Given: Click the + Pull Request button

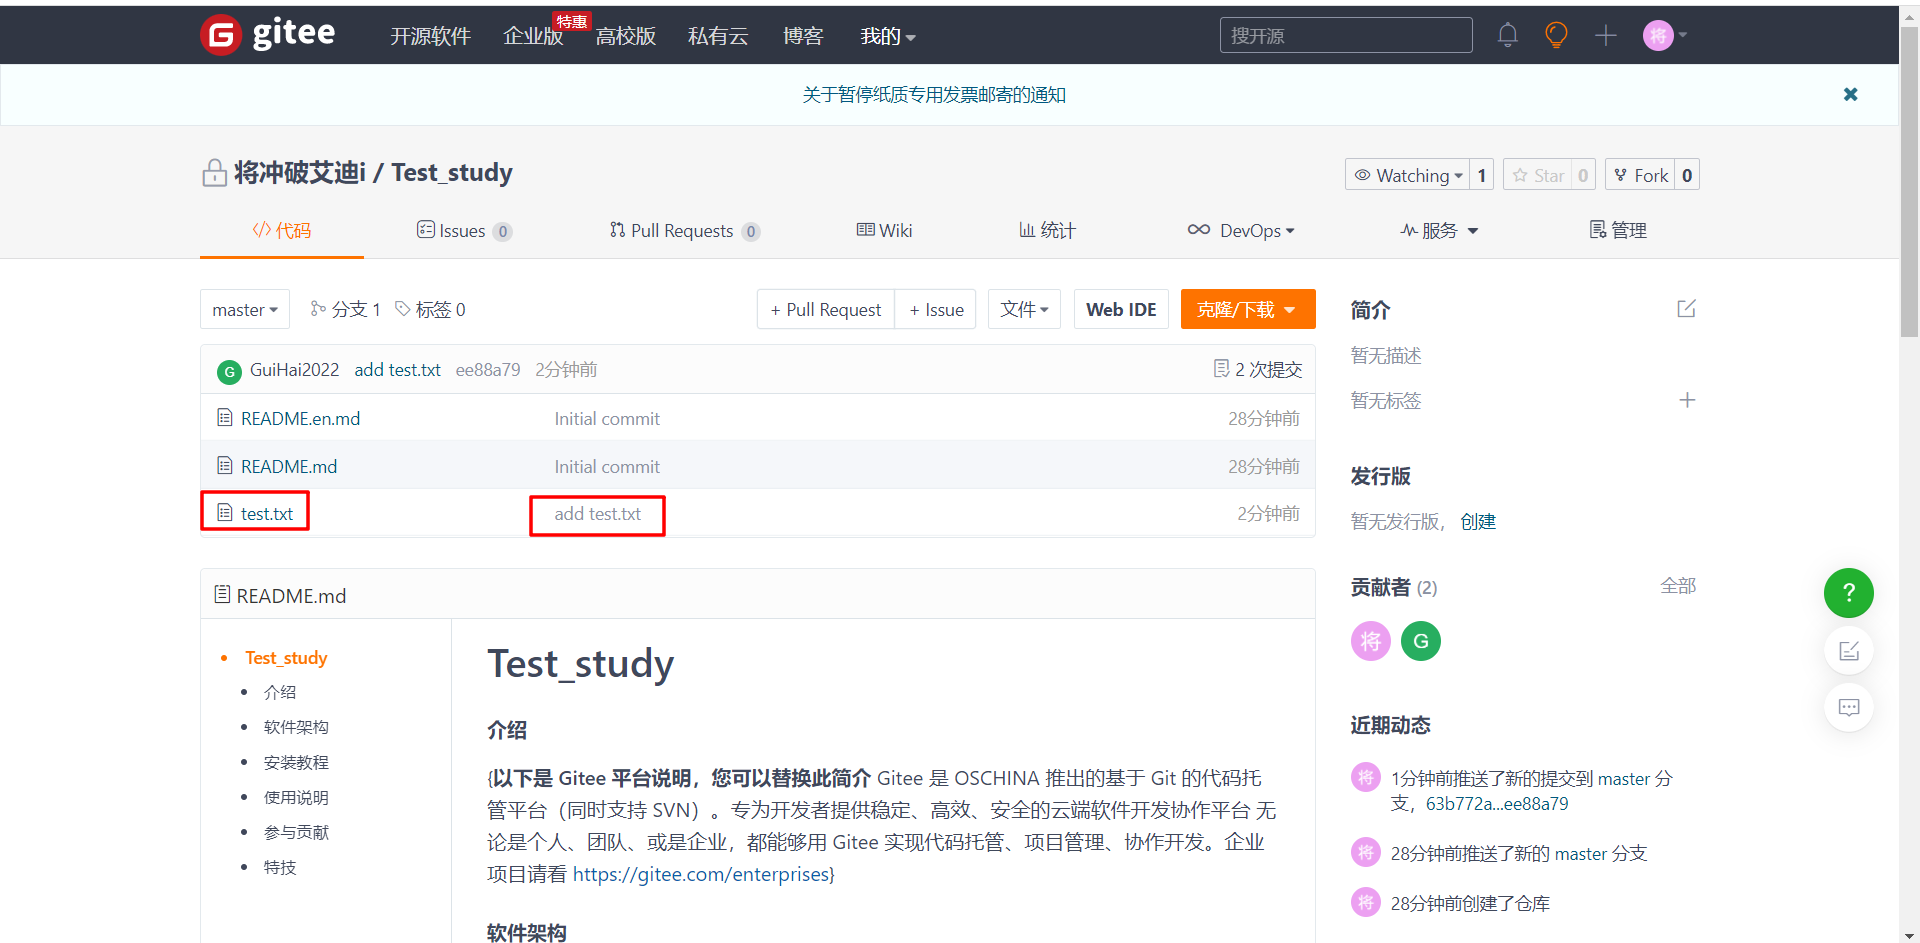Looking at the screenshot, I should pos(826,309).
